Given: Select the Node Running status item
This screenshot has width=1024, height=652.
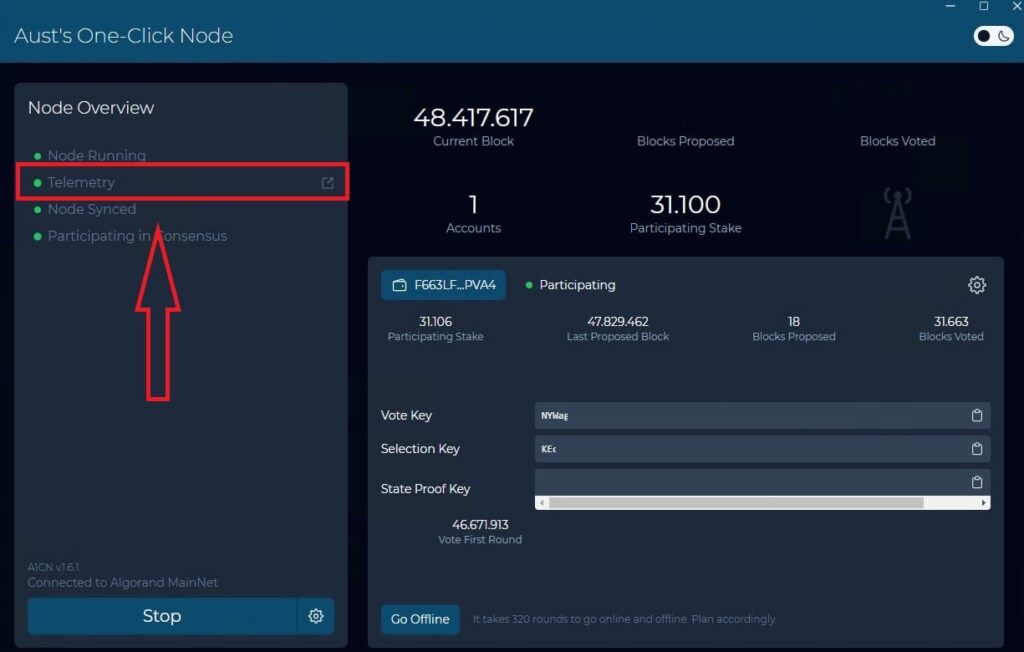Looking at the screenshot, I should 96,156.
